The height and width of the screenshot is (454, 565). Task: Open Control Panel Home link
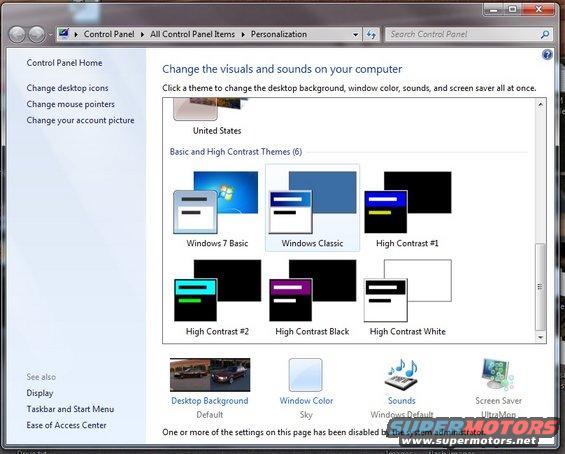tap(64, 63)
